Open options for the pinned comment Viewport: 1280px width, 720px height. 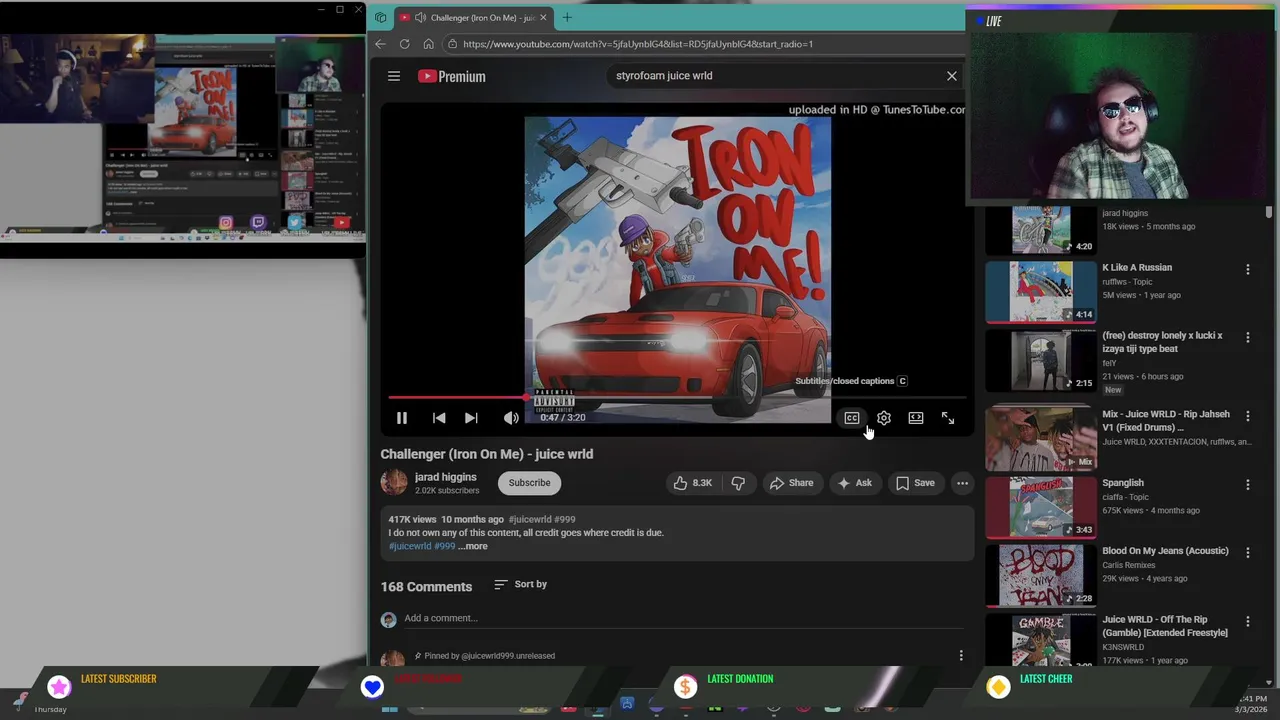click(961, 656)
